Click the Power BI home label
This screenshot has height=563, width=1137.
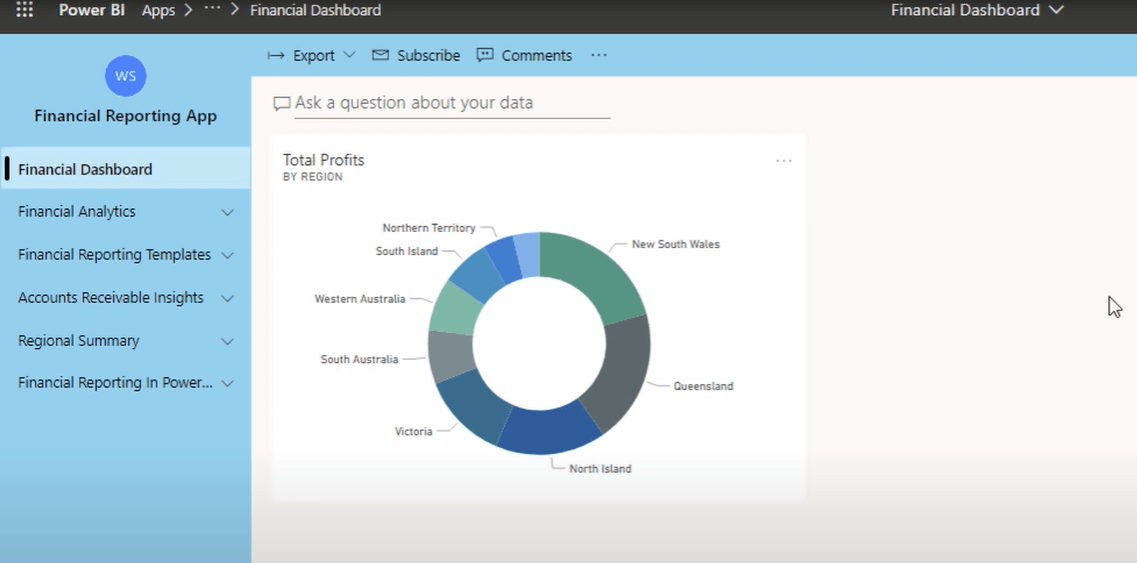click(x=91, y=10)
